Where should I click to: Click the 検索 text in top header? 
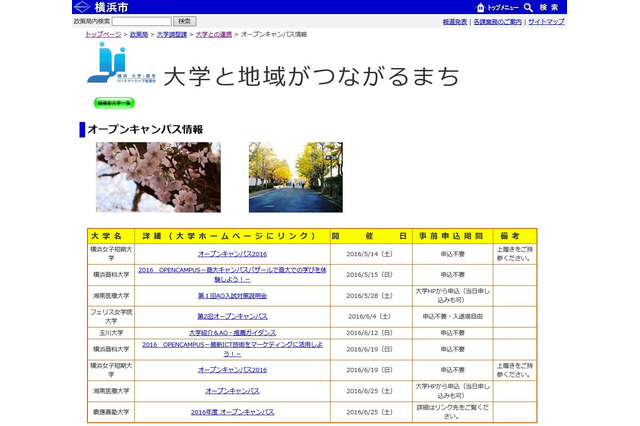pyautogui.click(x=549, y=7)
